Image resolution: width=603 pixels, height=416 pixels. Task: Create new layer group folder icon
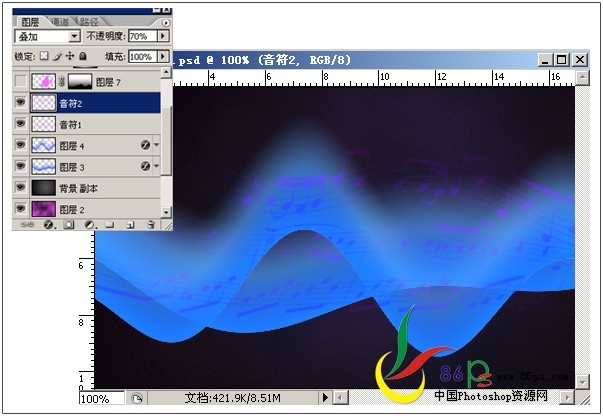(110, 225)
